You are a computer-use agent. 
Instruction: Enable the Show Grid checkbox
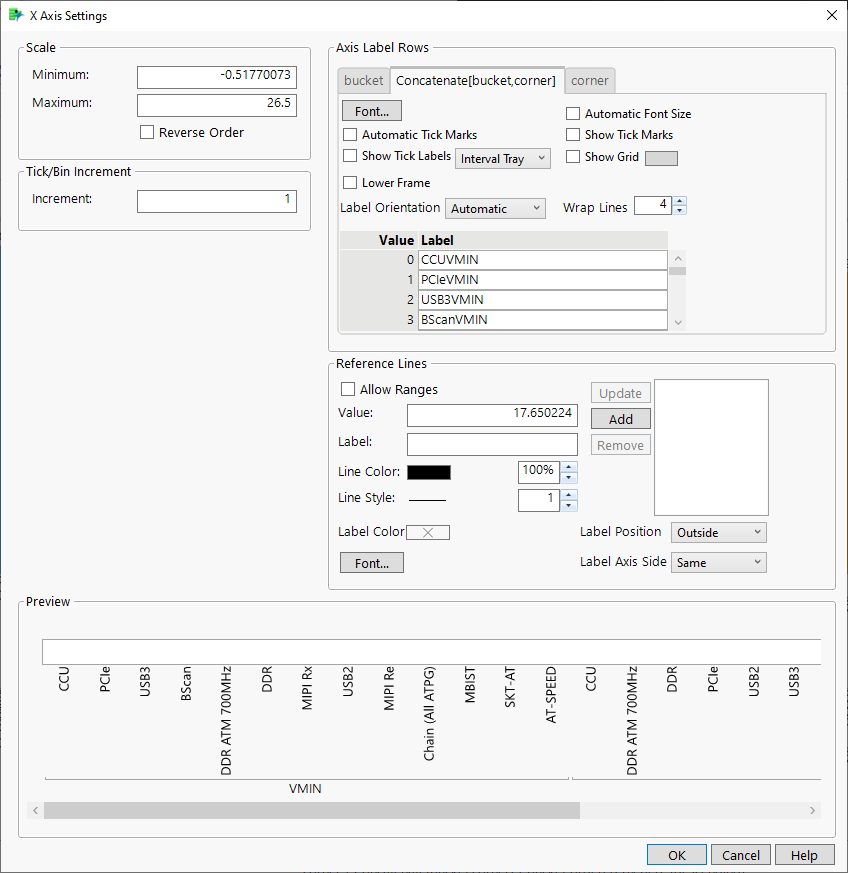pyautogui.click(x=573, y=157)
